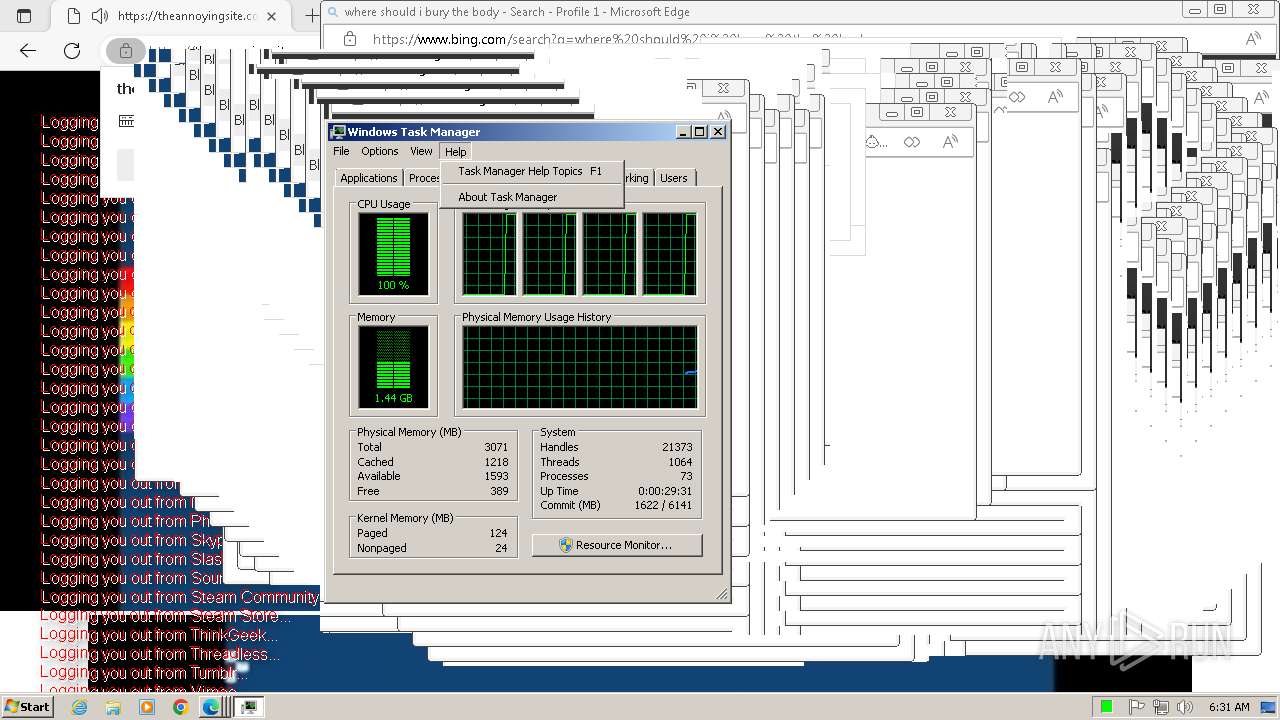1280x720 pixels.
Task: Open a new tab with the plus button
Action: pos(311,16)
